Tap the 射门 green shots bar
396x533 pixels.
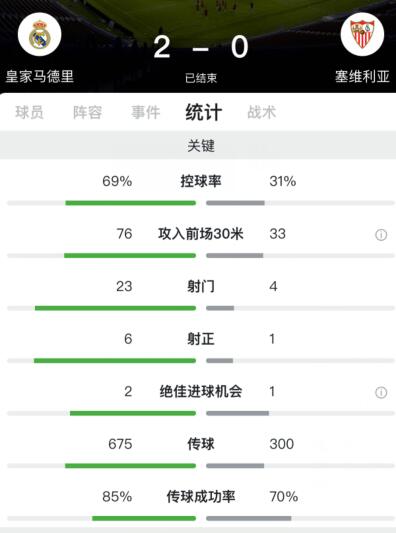(x=115, y=308)
